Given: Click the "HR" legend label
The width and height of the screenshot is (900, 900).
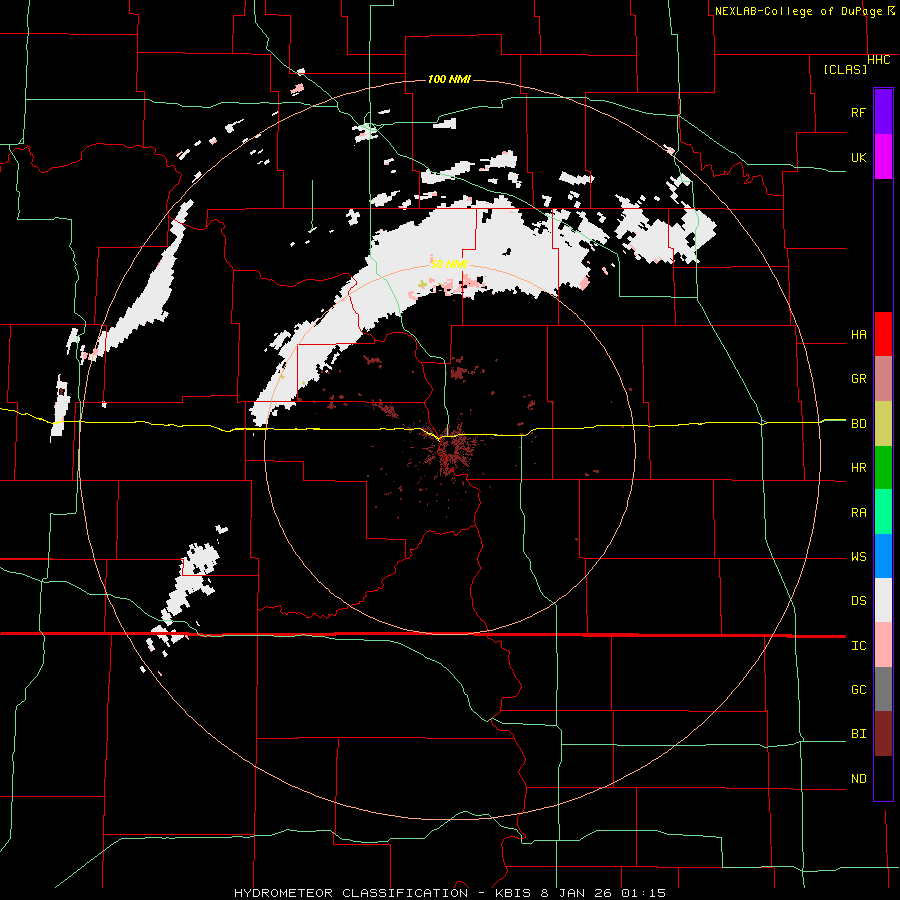Looking at the screenshot, I should [858, 468].
